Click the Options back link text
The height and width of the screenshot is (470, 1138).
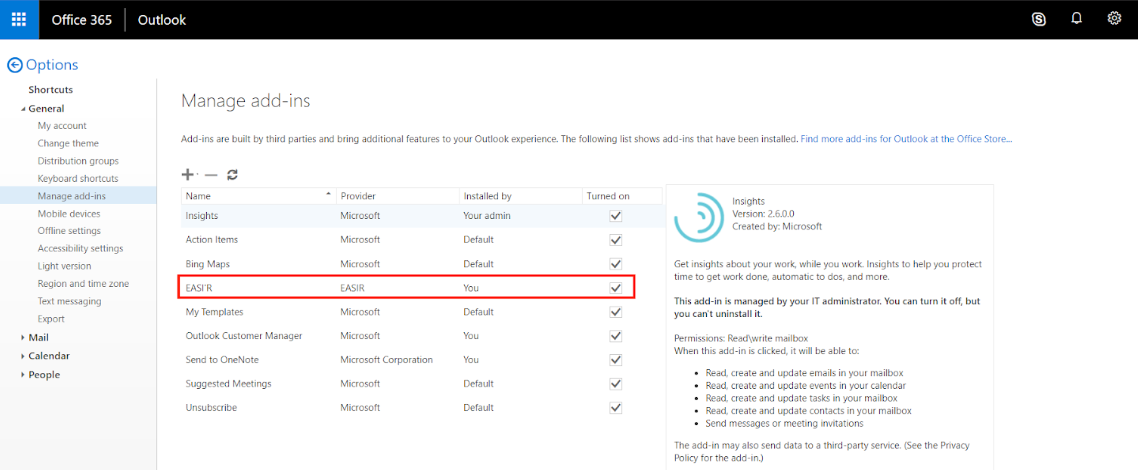pyautogui.click(x=52, y=65)
